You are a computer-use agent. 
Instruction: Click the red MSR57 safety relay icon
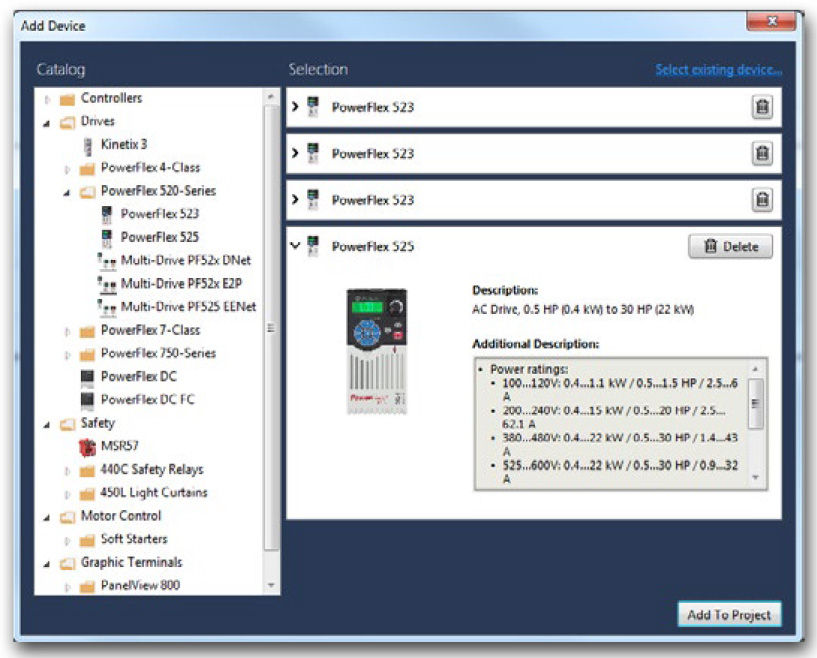pyautogui.click(x=87, y=447)
